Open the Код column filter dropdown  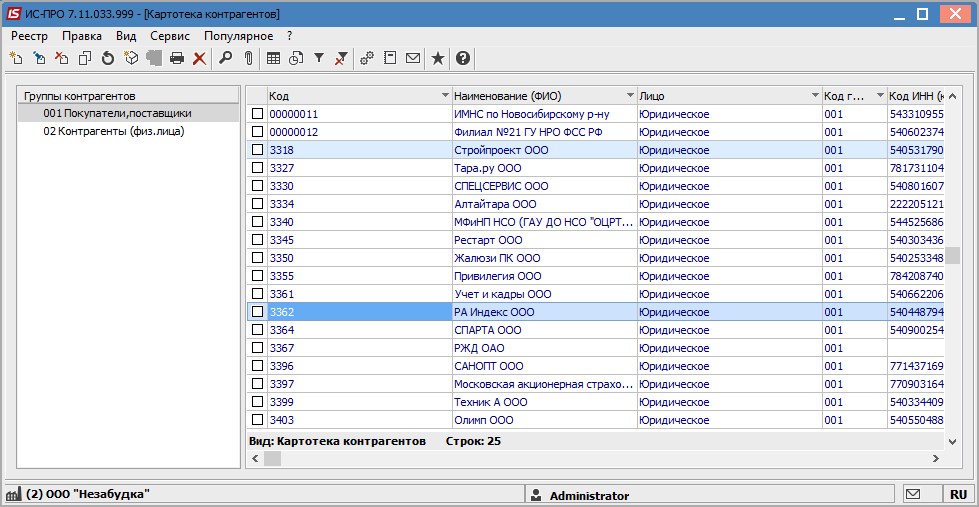point(445,96)
